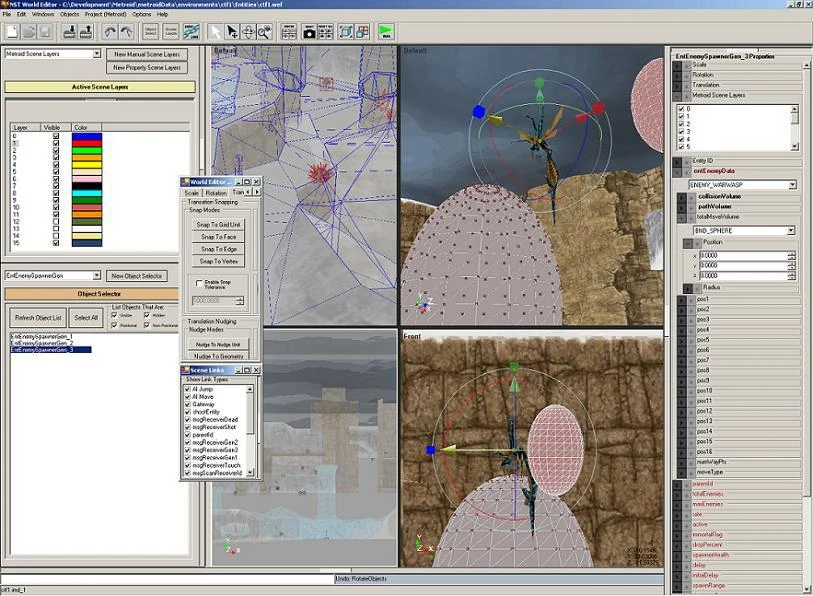Toggle Gateway link type checkbox

[x=188, y=404]
